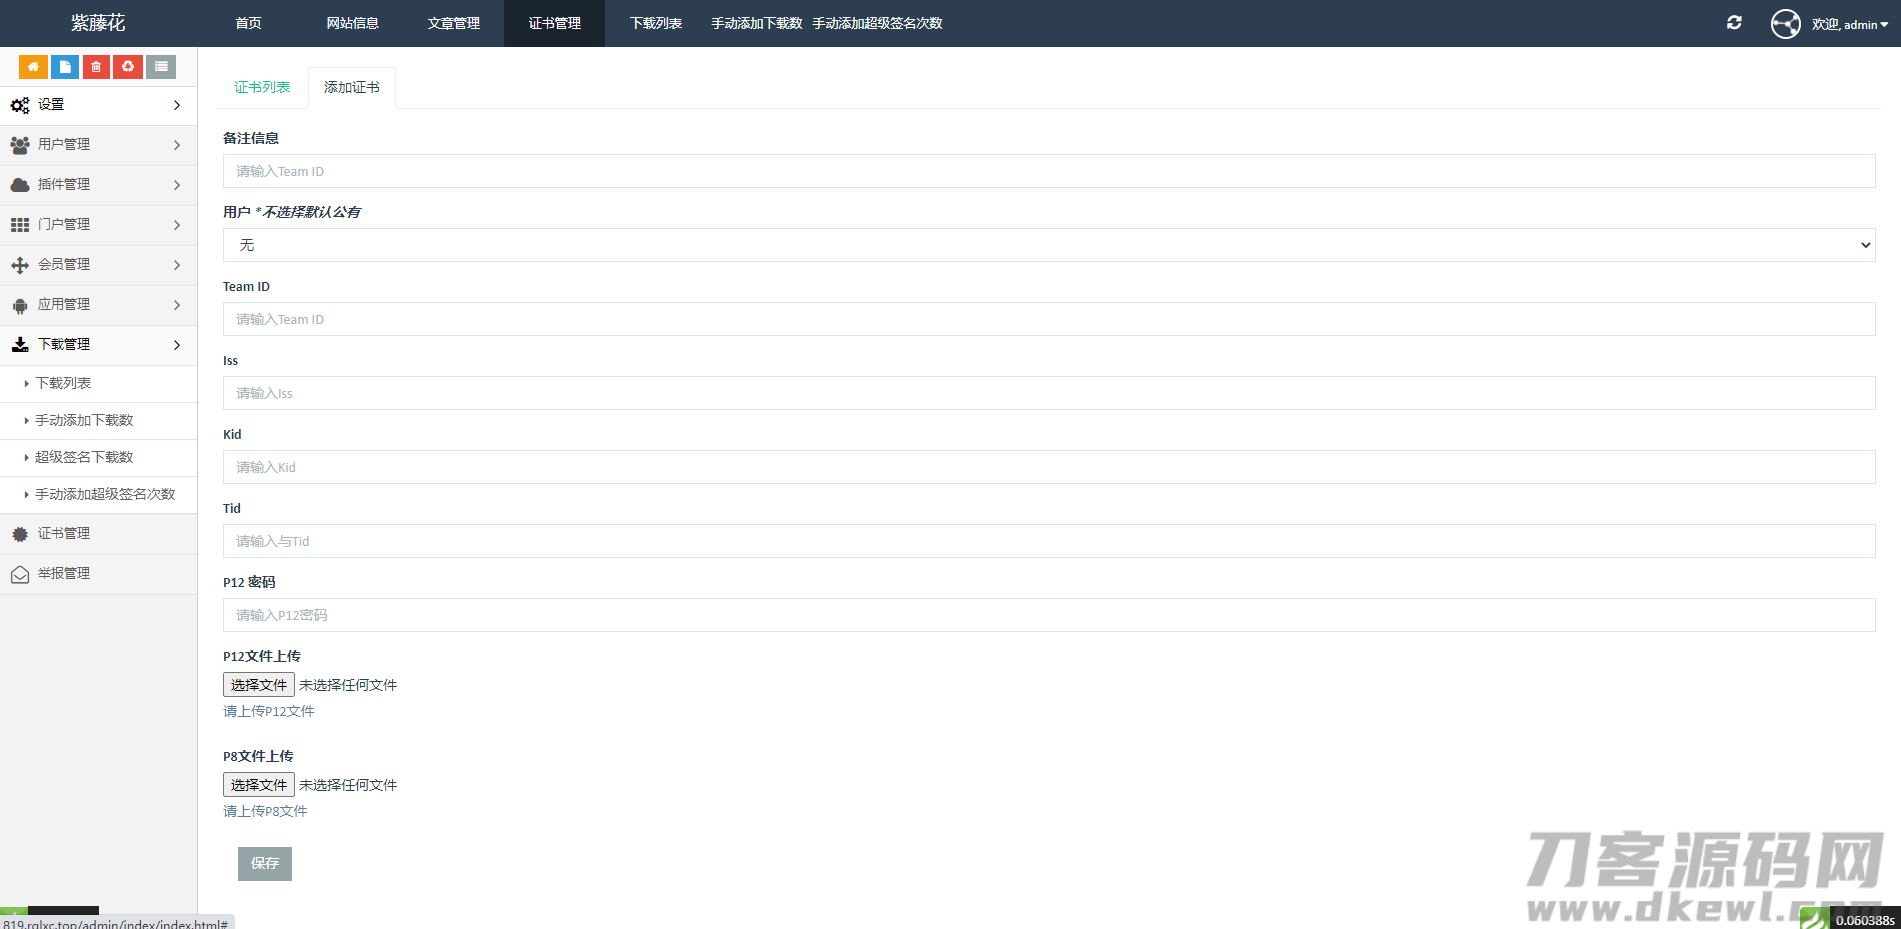Expand the 设置 sidebar section
This screenshot has width=1901, height=929.
click(98, 105)
